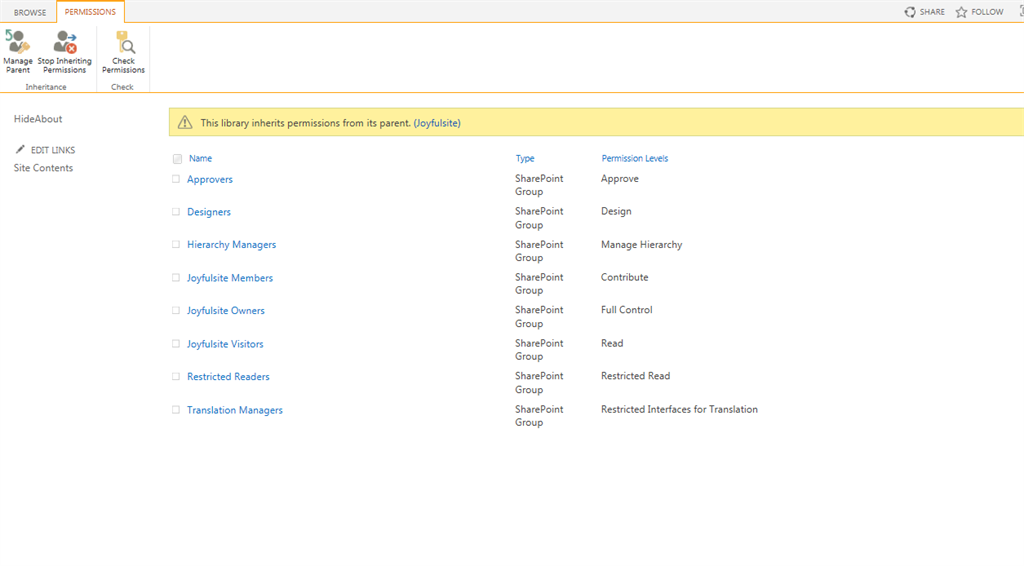The height and width of the screenshot is (566, 1024).
Task: Click the Permission Levels column header
Action: pos(634,159)
